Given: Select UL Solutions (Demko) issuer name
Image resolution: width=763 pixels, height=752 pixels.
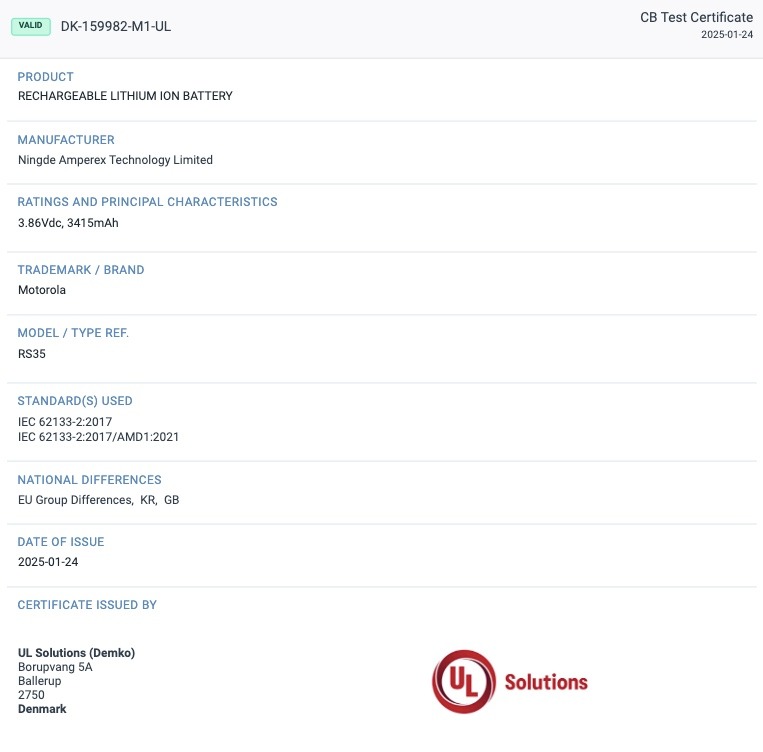Looking at the screenshot, I should click(x=76, y=653).
